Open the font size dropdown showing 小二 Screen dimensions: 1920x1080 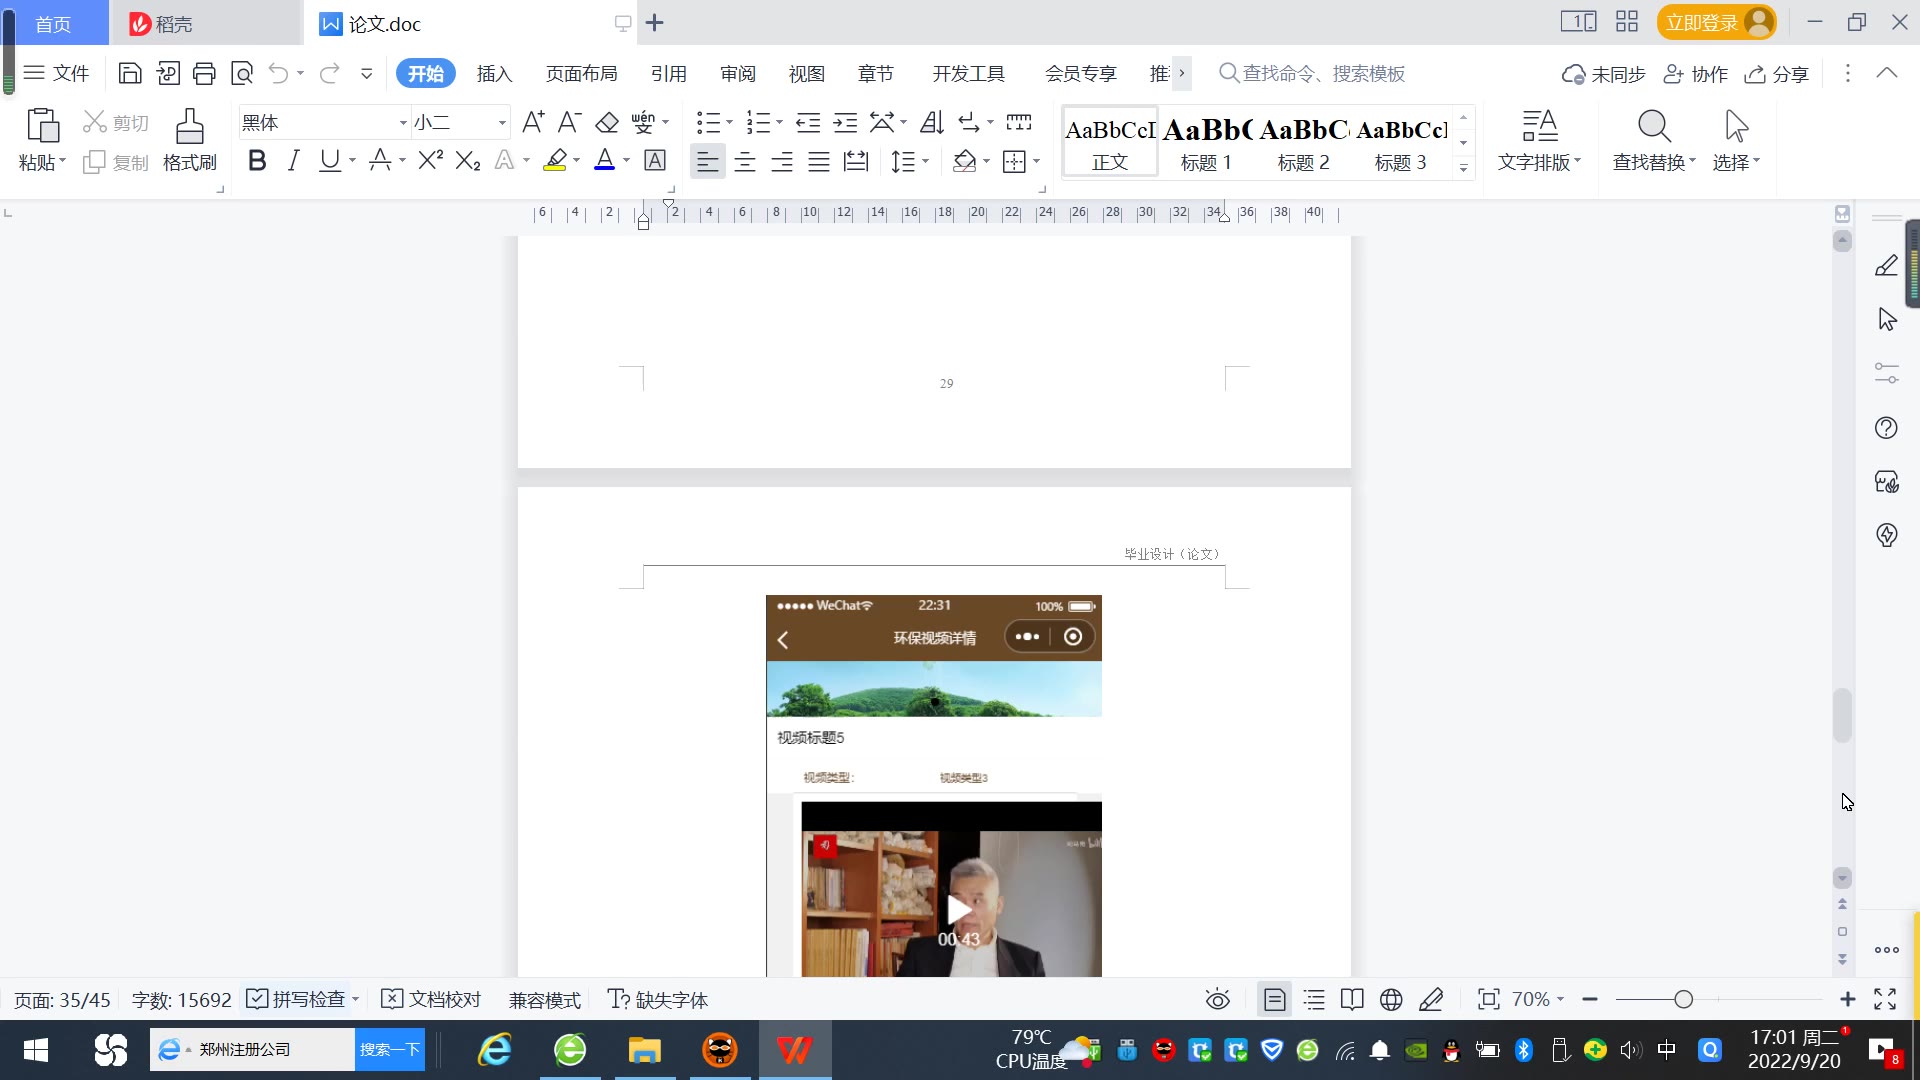pyautogui.click(x=502, y=122)
